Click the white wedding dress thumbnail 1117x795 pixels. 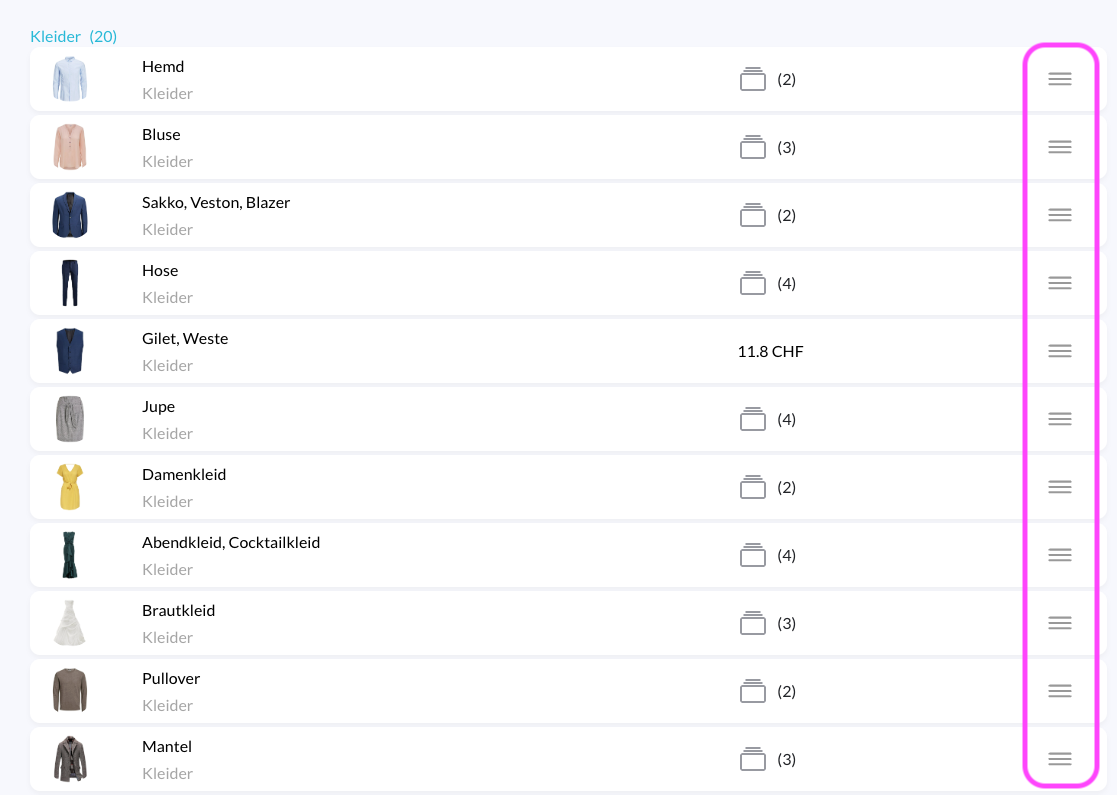(70, 623)
